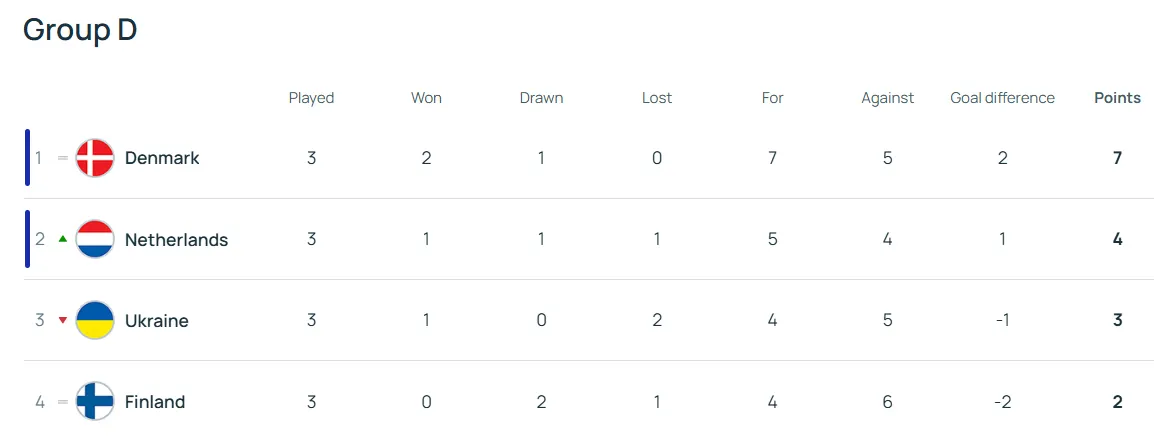The image size is (1154, 440).
Task: Click the Finland flag icon
Action: point(95,401)
